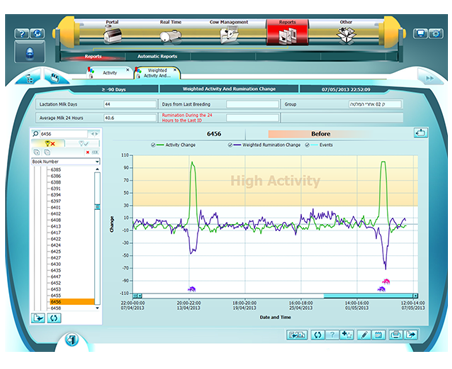Toggle the Weighted Rumination Change checkbox

(230, 145)
